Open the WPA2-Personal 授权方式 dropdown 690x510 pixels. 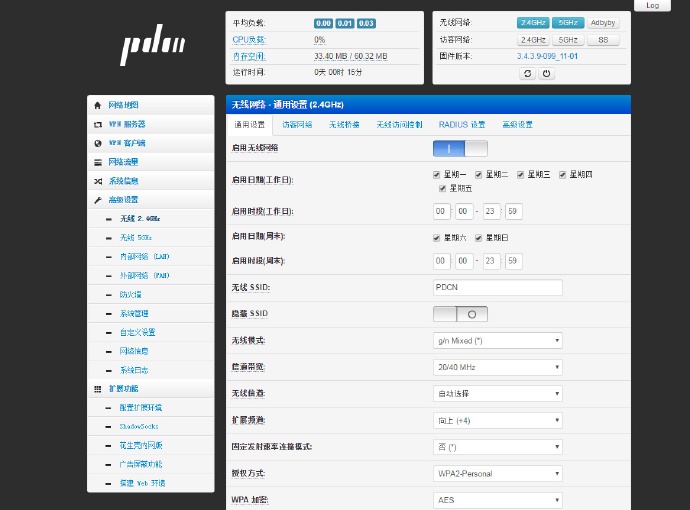498,473
